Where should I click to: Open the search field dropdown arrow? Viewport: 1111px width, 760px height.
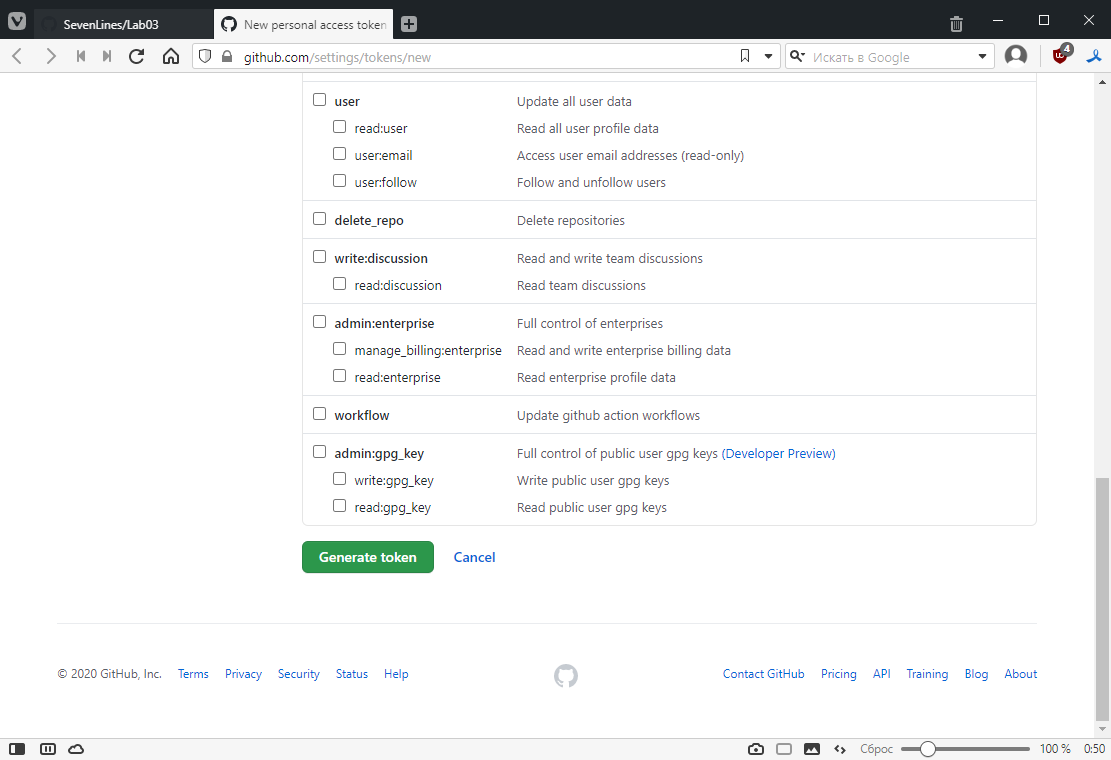(982, 56)
